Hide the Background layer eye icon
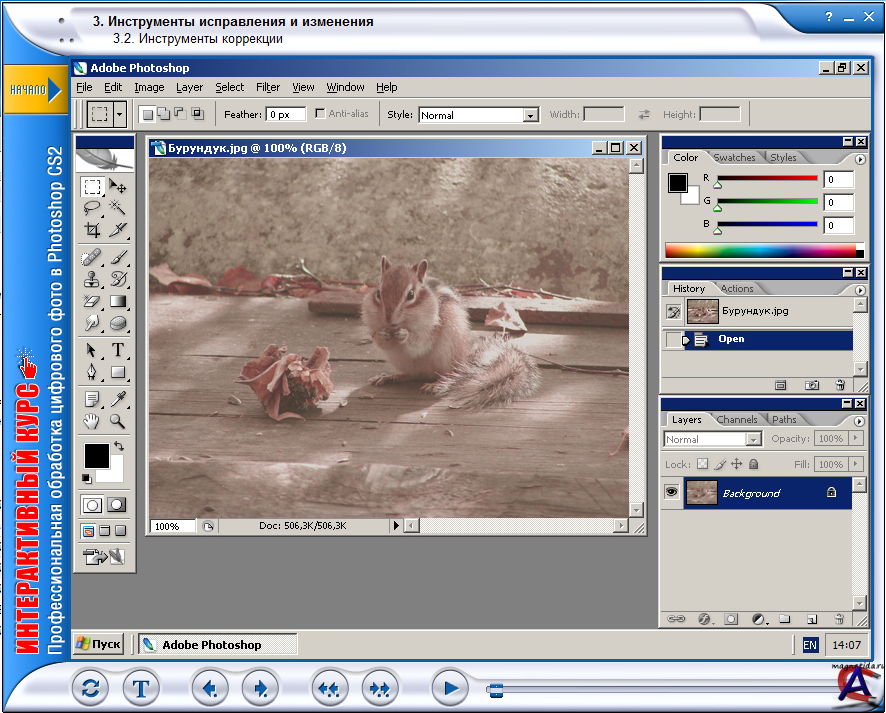The width and height of the screenshot is (886, 713). pyautogui.click(x=671, y=493)
